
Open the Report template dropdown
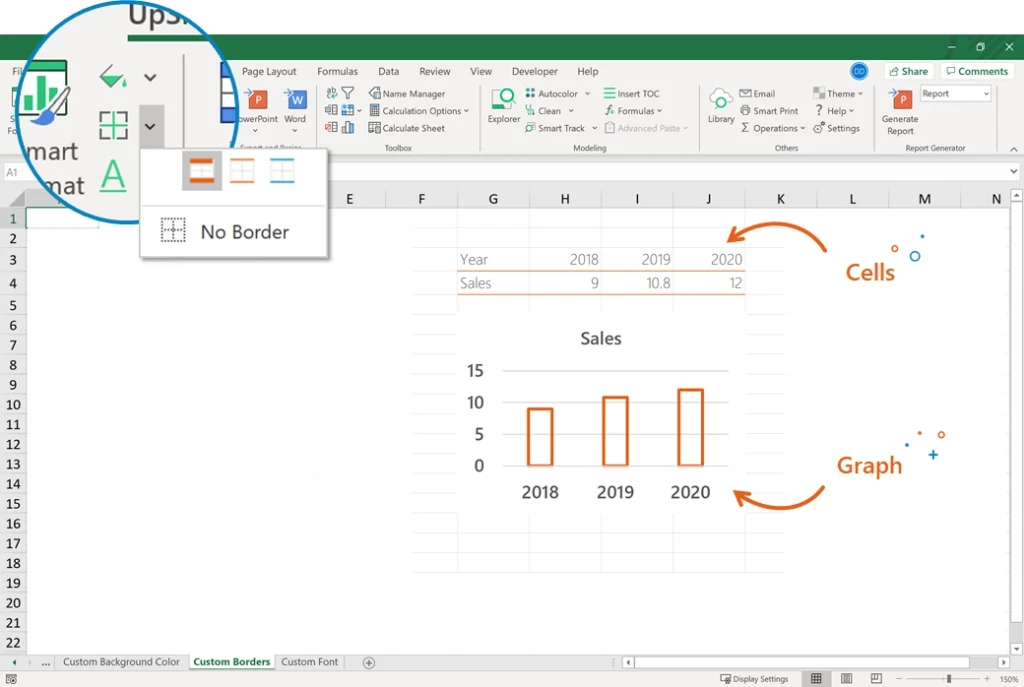tap(953, 91)
